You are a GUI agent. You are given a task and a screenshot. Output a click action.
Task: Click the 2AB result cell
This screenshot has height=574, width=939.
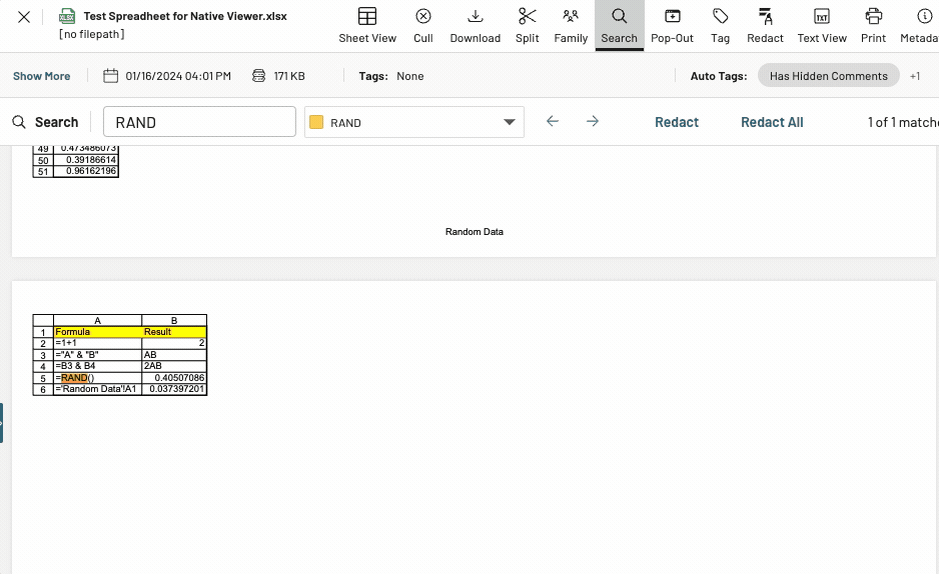click(174, 366)
